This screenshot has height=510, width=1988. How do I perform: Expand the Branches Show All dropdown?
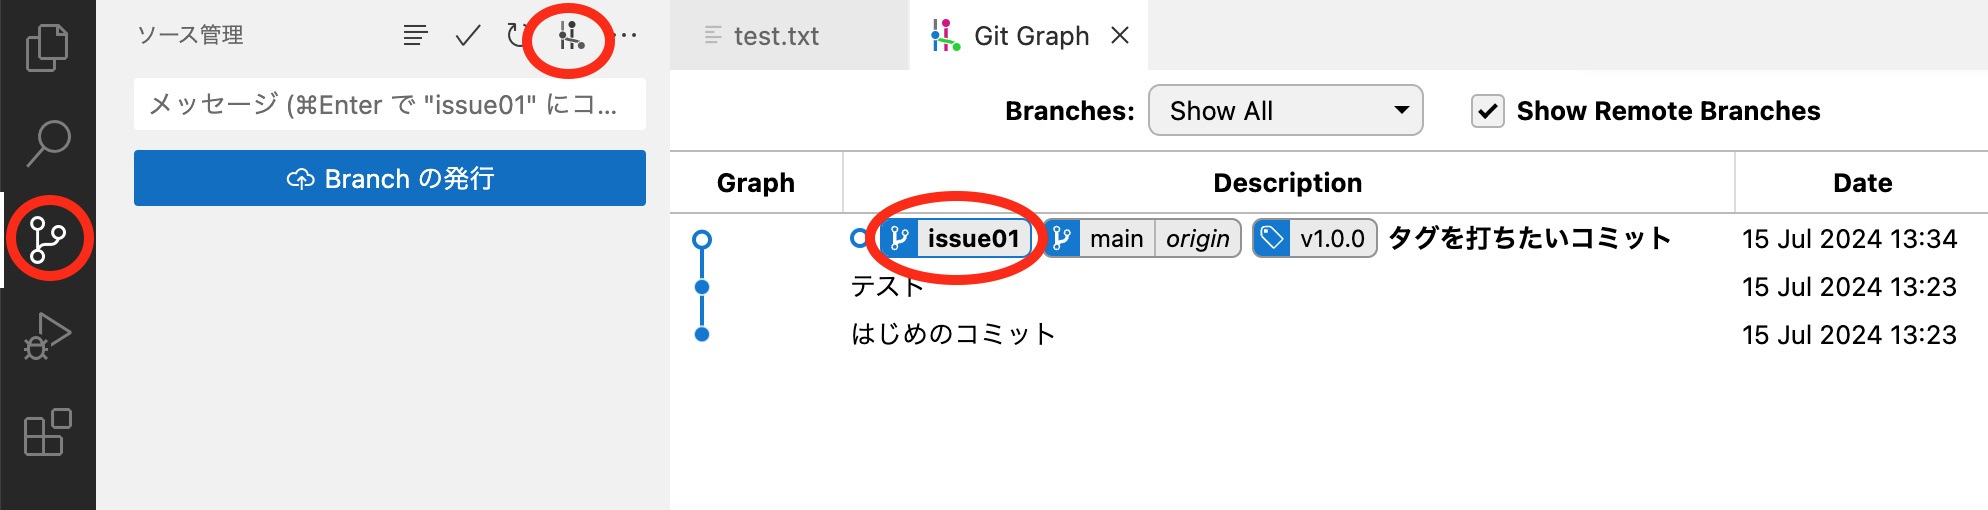[x=1286, y=110]
